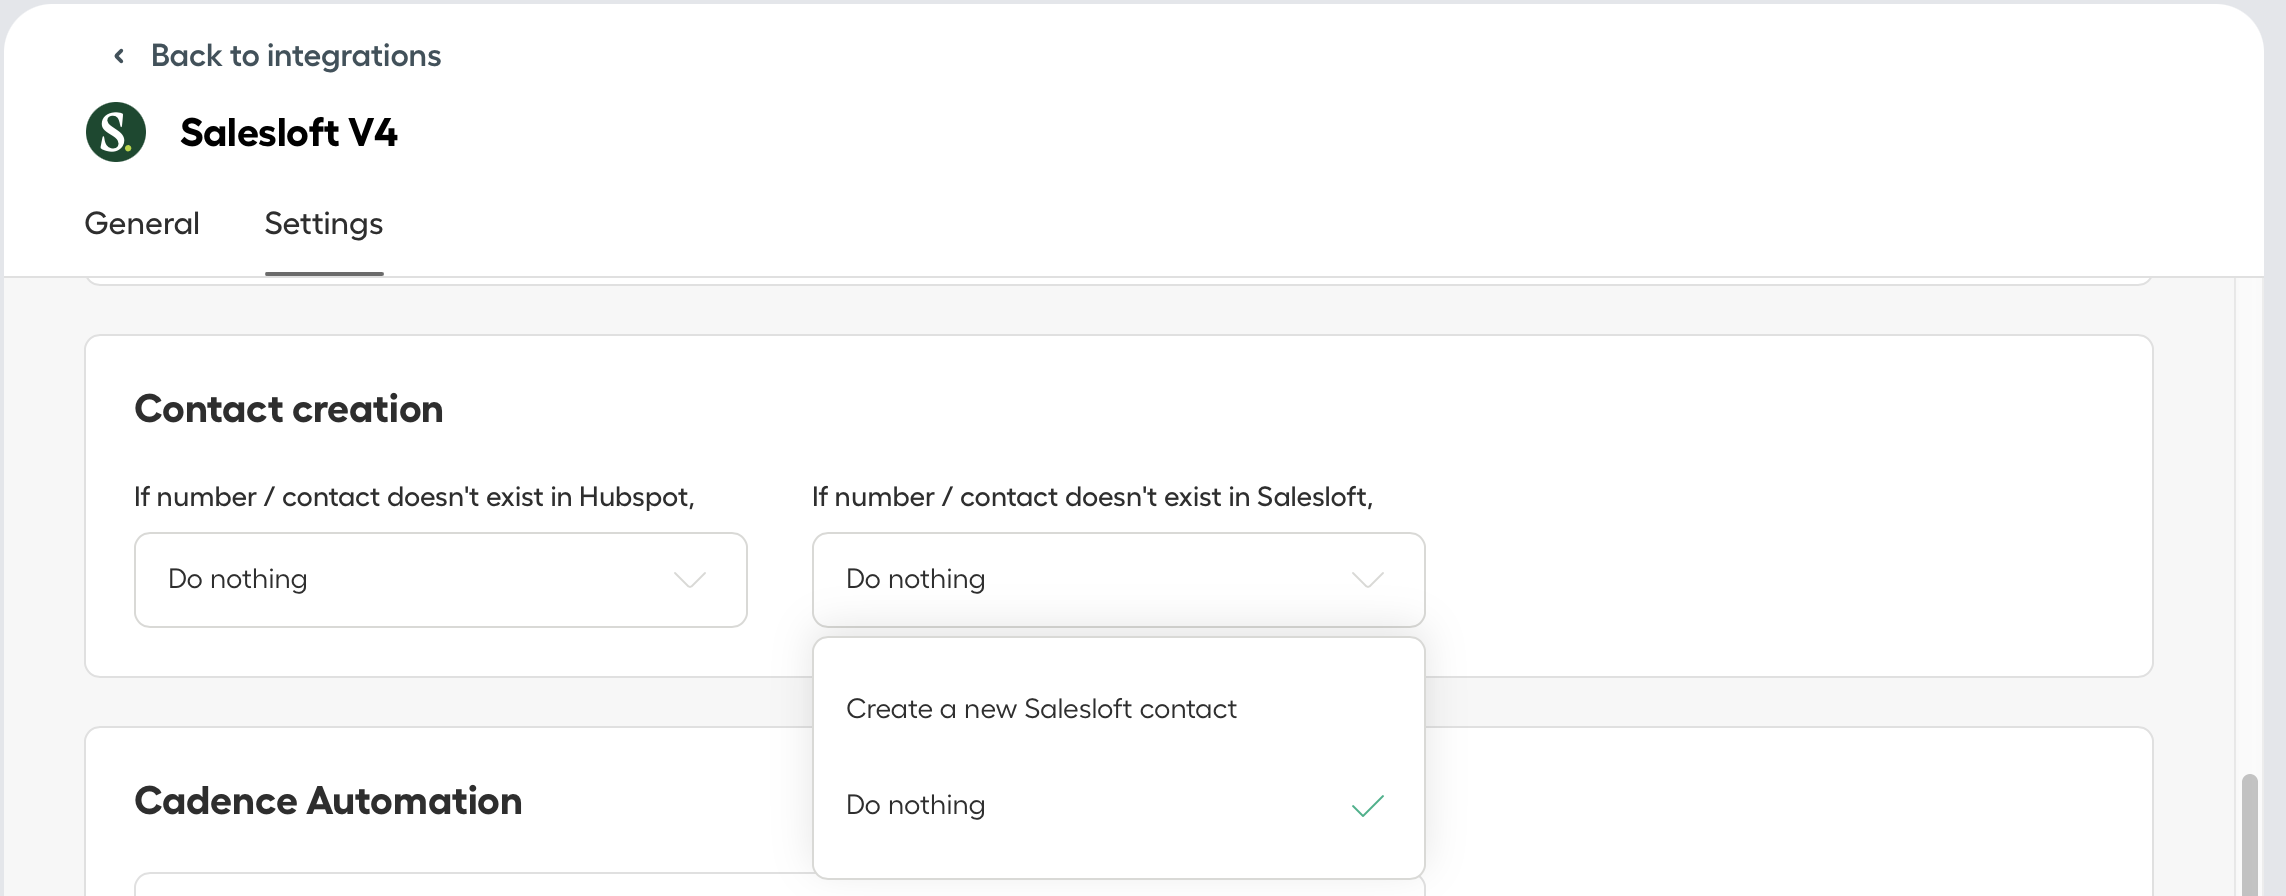Click the page vertical scrollbar thumb
The width and height of the screenshot is (2286, 896).
[2250, 834]
